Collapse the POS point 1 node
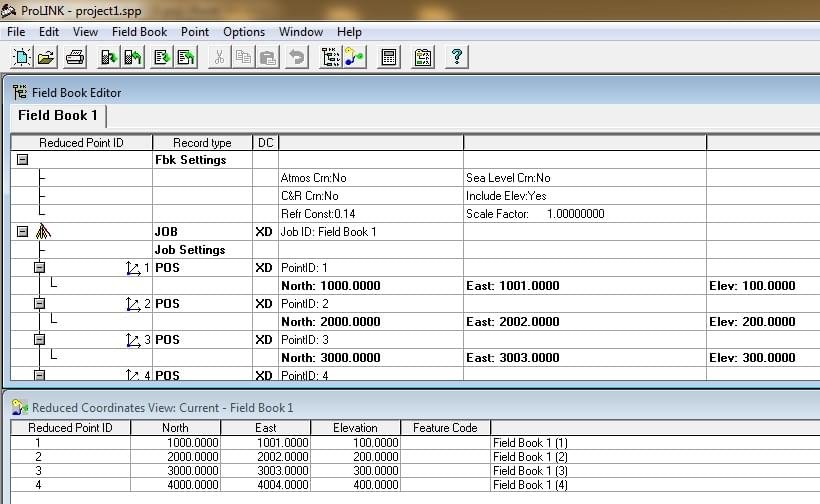 [x=39, y=268]
